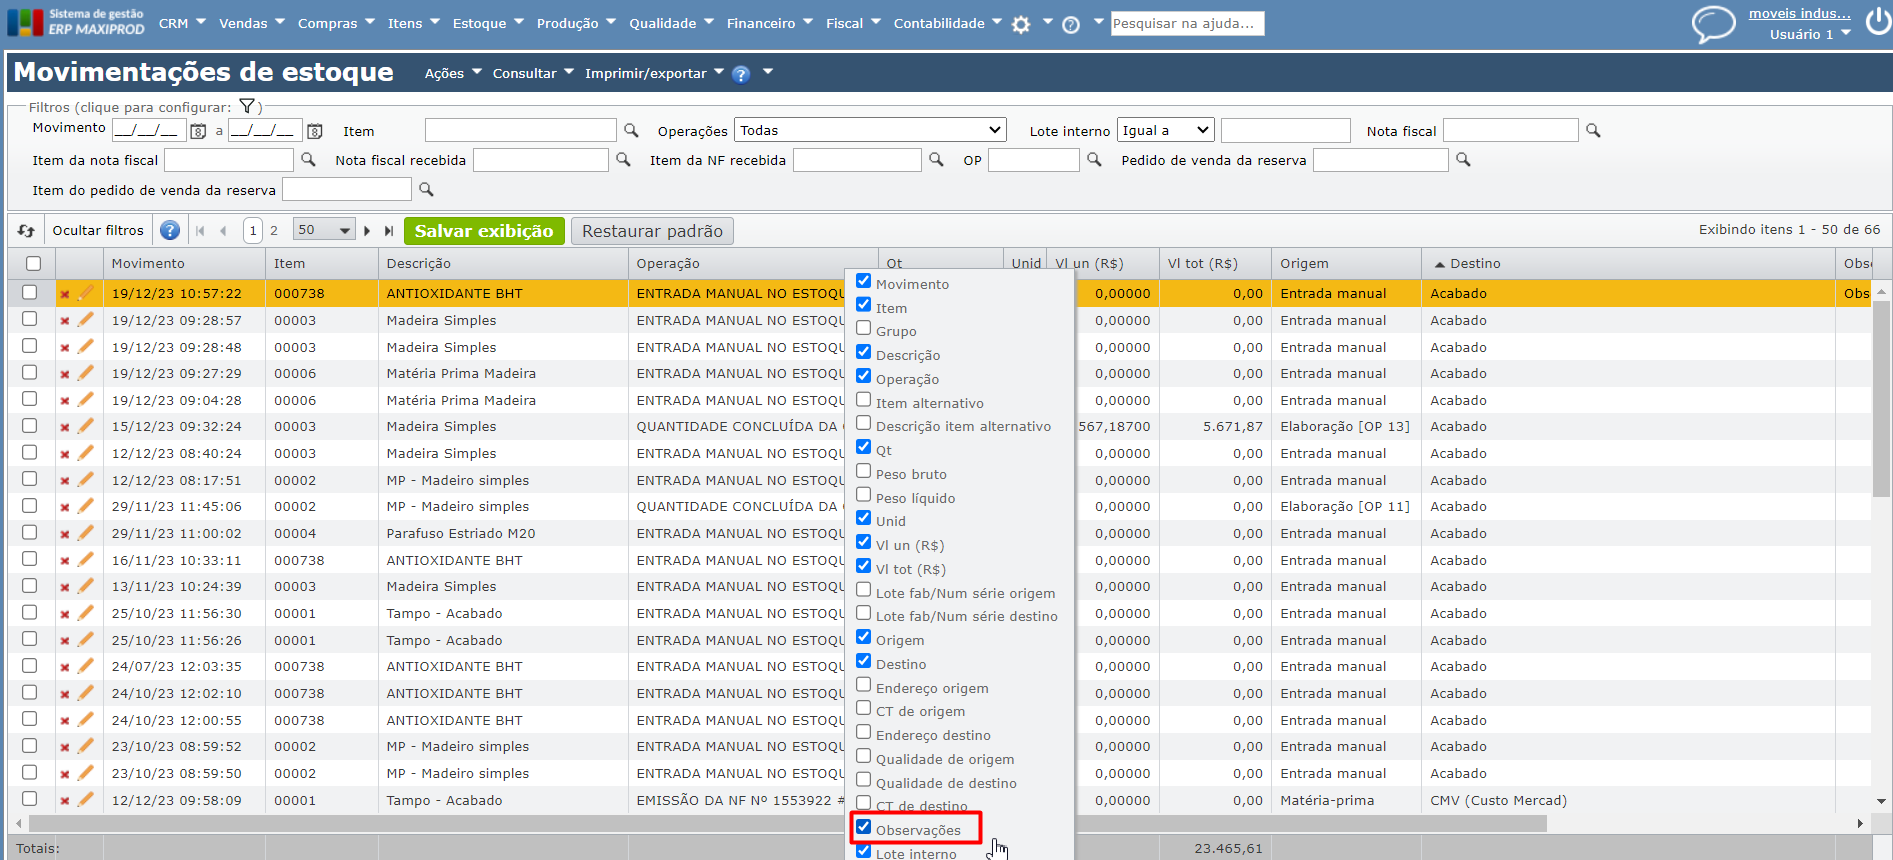Click the settings gear icon in top menu
This screenshot has width=1893, height=860.
(1021, 25)
